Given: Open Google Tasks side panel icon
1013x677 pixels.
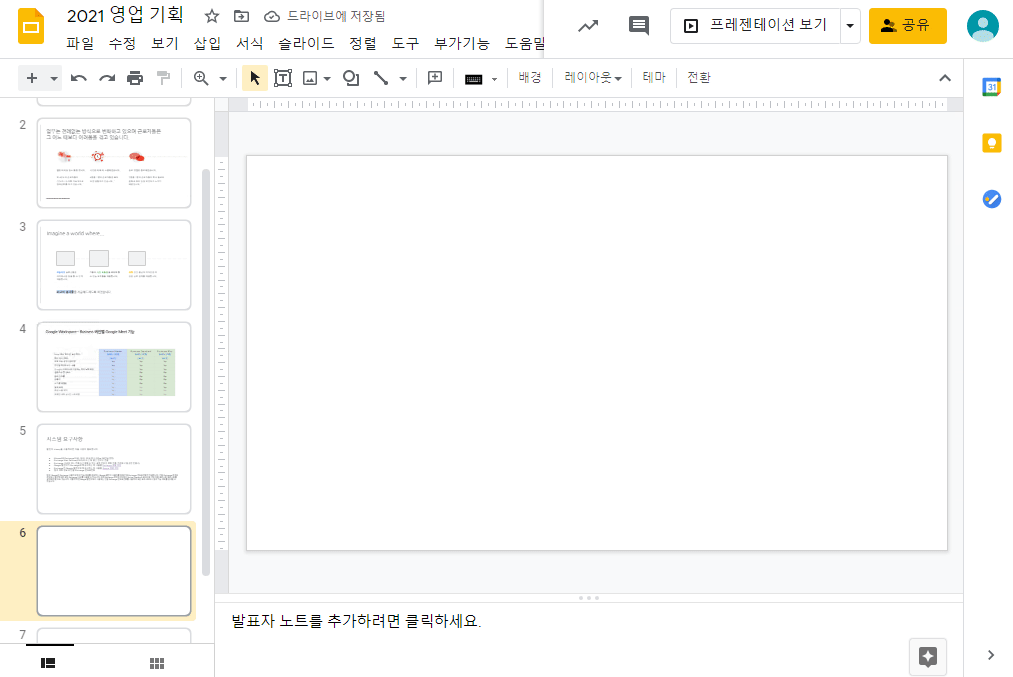Looking at the screenshot, I should [x=992, y=199].
